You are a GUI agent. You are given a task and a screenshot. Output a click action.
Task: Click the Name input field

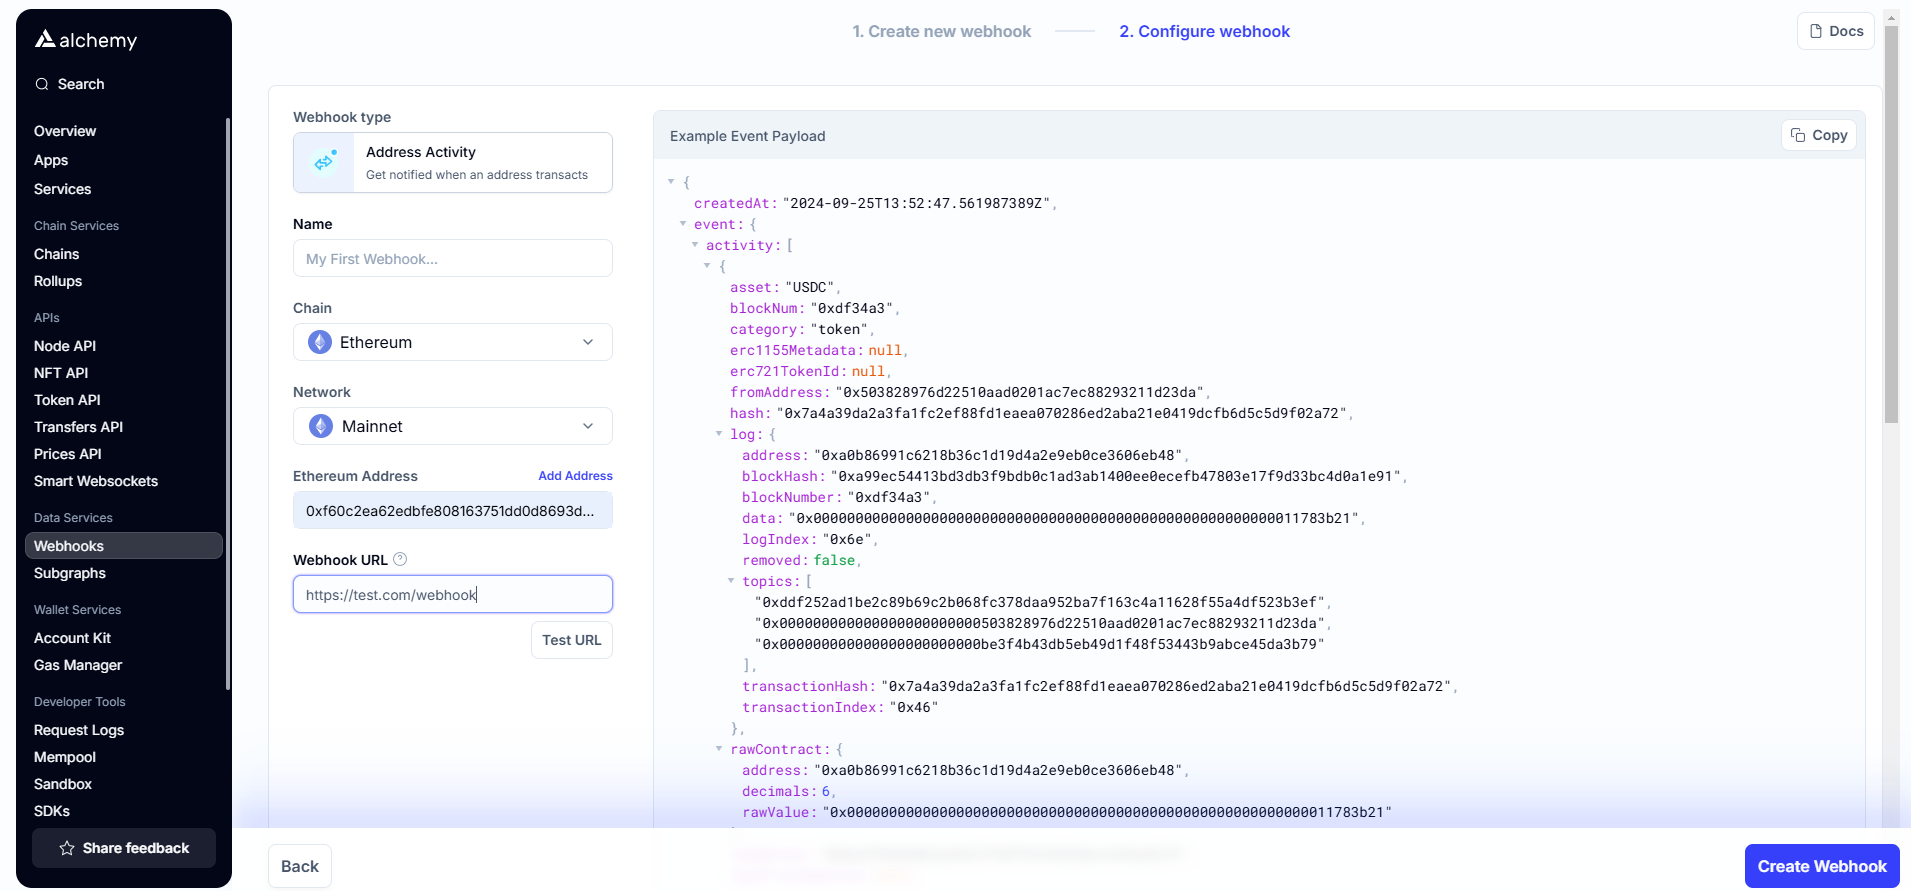point(452,258)
